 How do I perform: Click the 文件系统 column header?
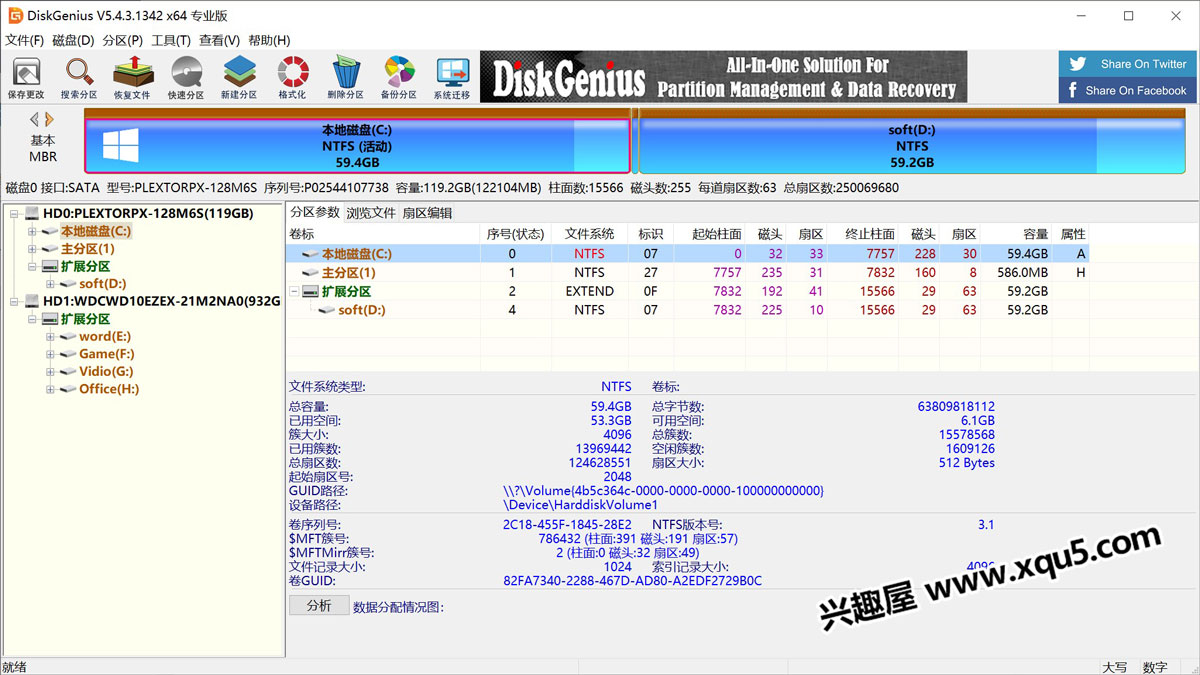(x=589, y=234)
